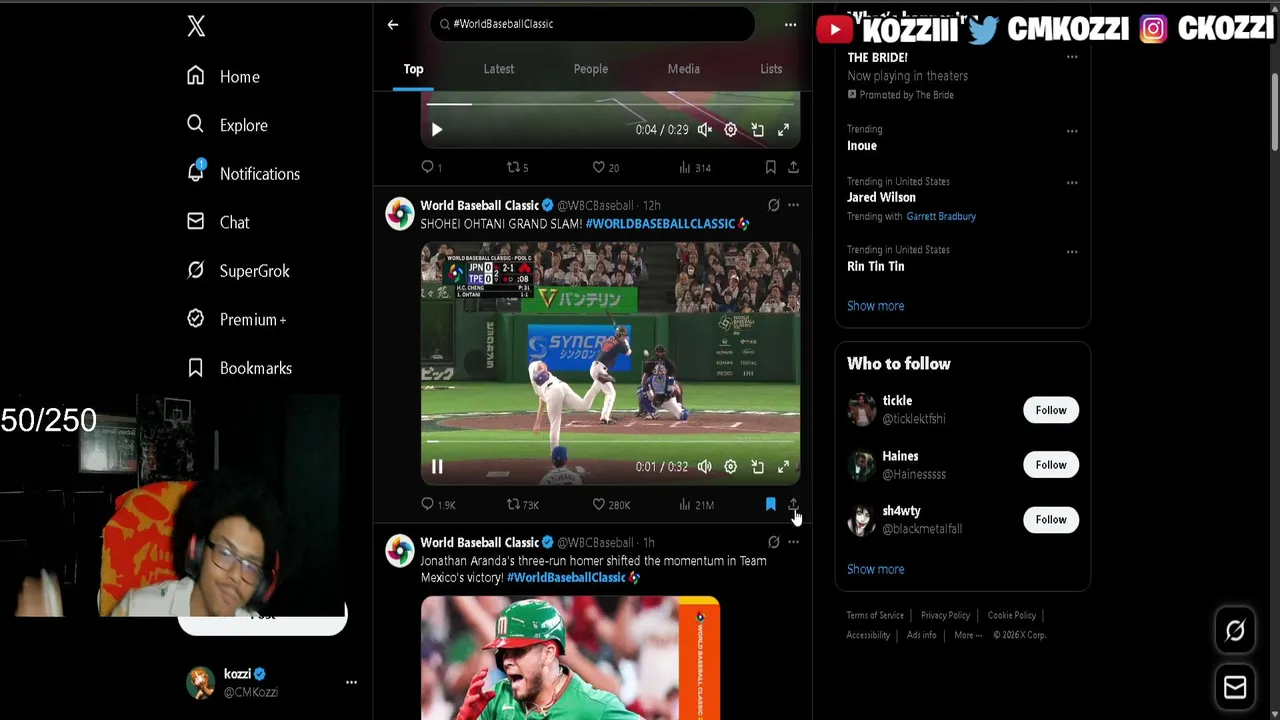
Task: Bookmark the post with 314 views
Action: [770, 167]
